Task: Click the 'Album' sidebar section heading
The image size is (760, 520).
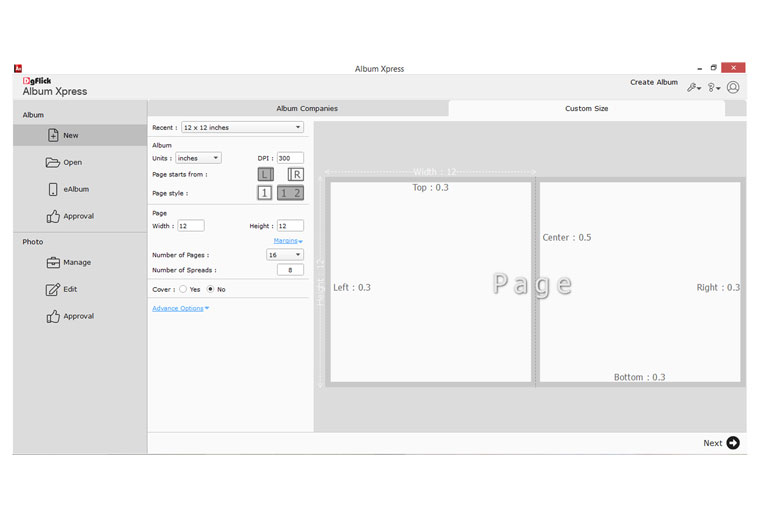Action: pyautogui.click(x=33, y=115)
